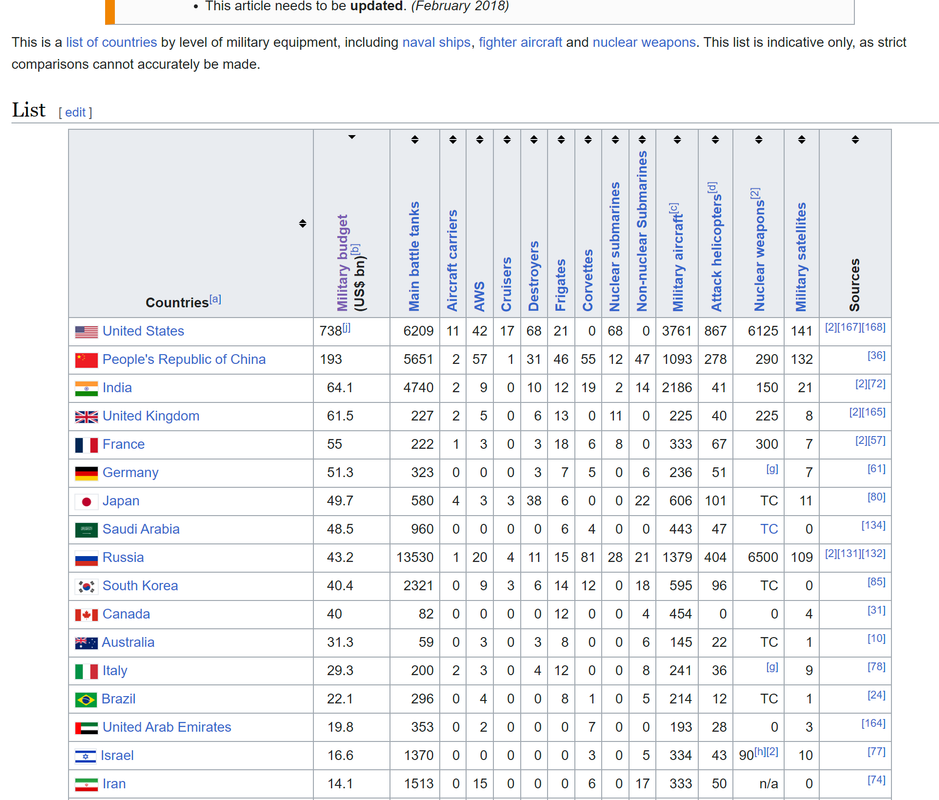Viewport: 939px width, 800px height.
Task: Open source reference [61] for Germany
Action: 876,469
